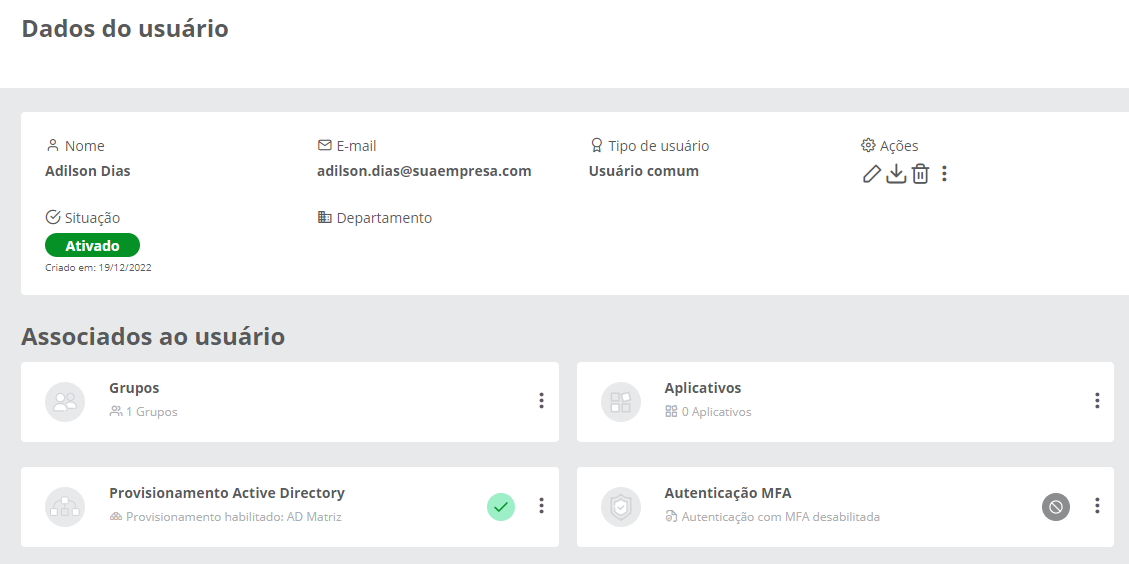Screen dimensions: 1129x564
Task: Click the pencil edit user icon
Action: pos(871,174)
